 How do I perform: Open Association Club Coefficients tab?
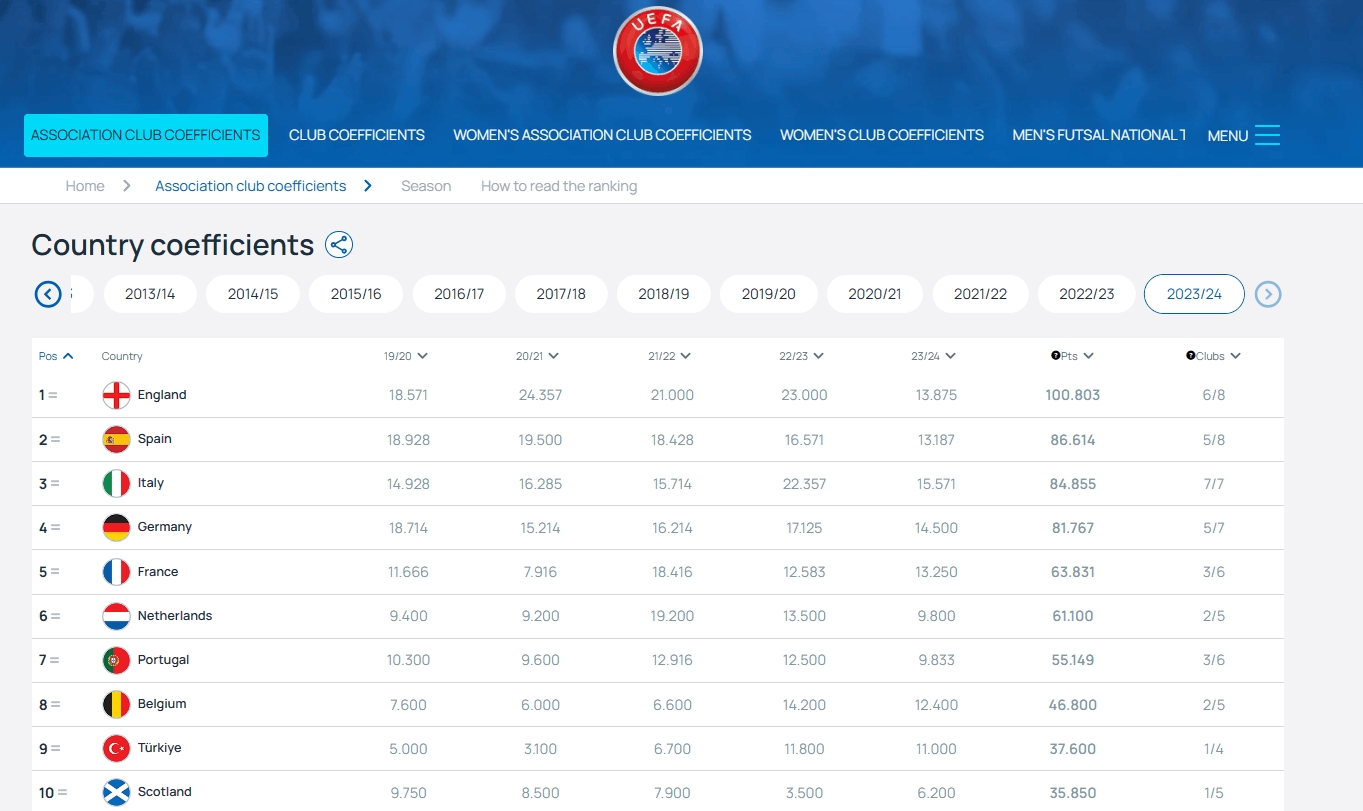click(146, 135)
